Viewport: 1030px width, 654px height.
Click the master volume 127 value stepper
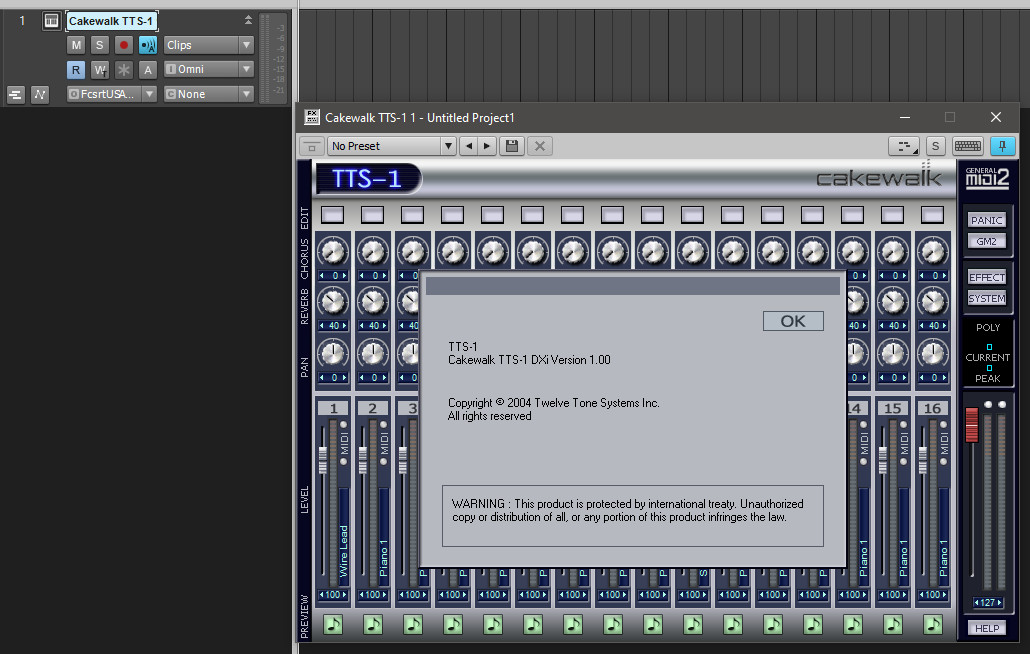tap(987, 602)
